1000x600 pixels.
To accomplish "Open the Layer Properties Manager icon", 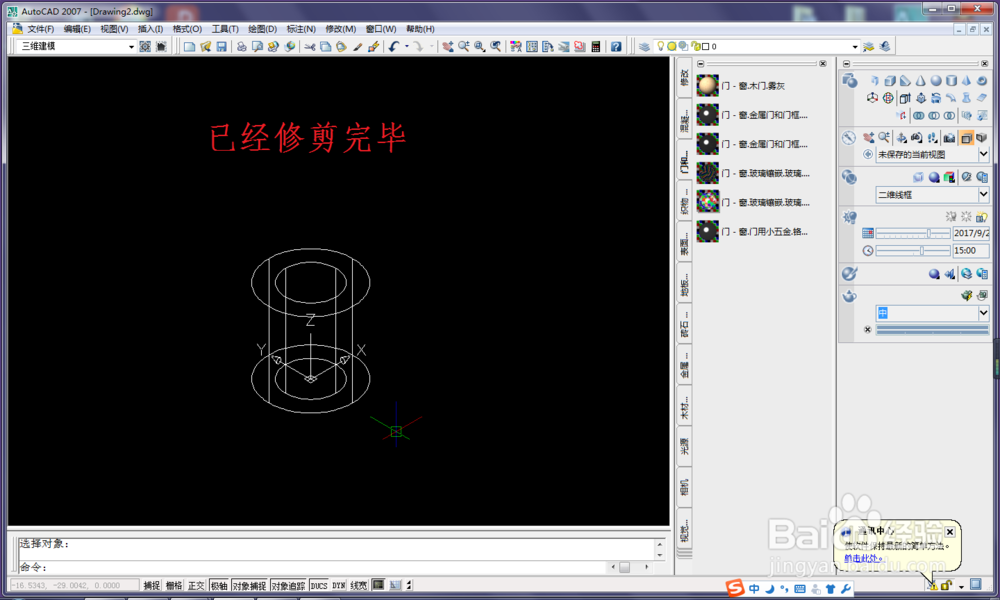I will click(645, 47).
